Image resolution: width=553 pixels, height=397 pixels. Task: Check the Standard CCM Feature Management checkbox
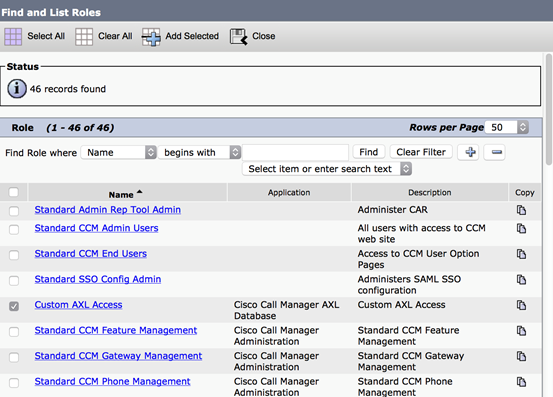click(14, 332)
